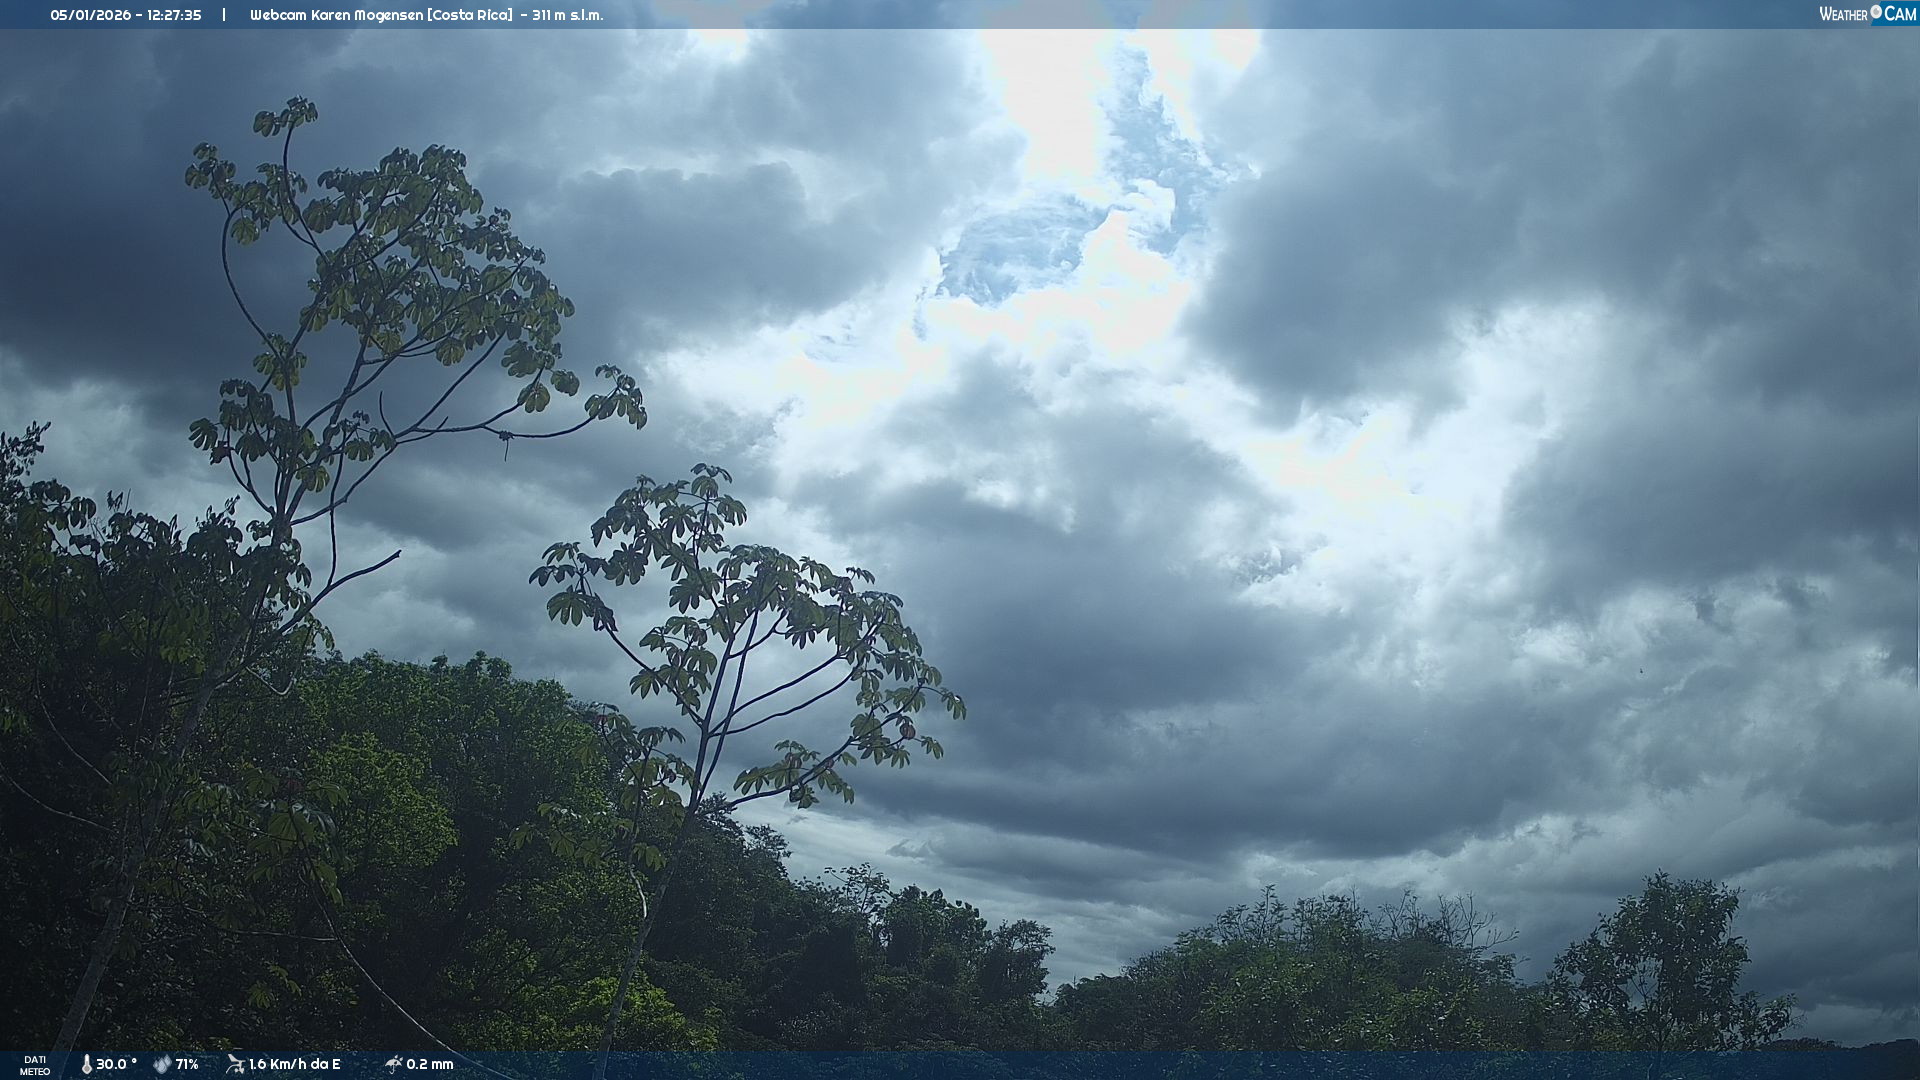Click the Webcam Karen Mogensen title

(x=337, y=15)
